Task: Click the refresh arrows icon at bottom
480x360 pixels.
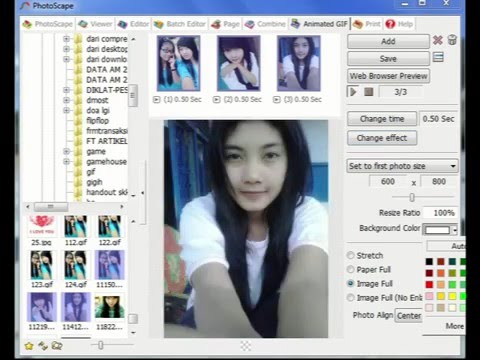Action: (x=43, y=346)
